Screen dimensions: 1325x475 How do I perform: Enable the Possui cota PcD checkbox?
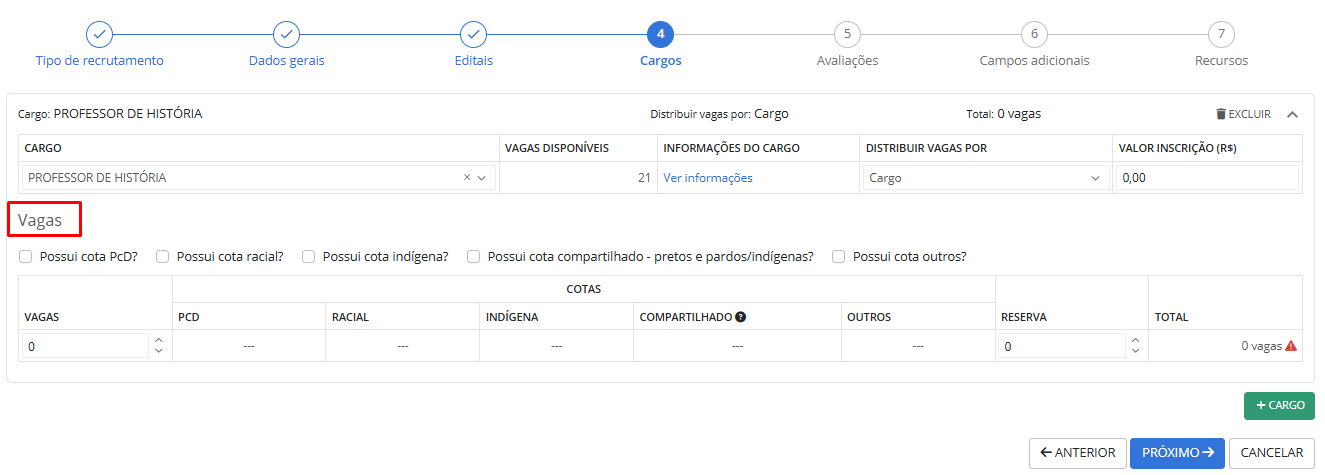coord(26,256)
